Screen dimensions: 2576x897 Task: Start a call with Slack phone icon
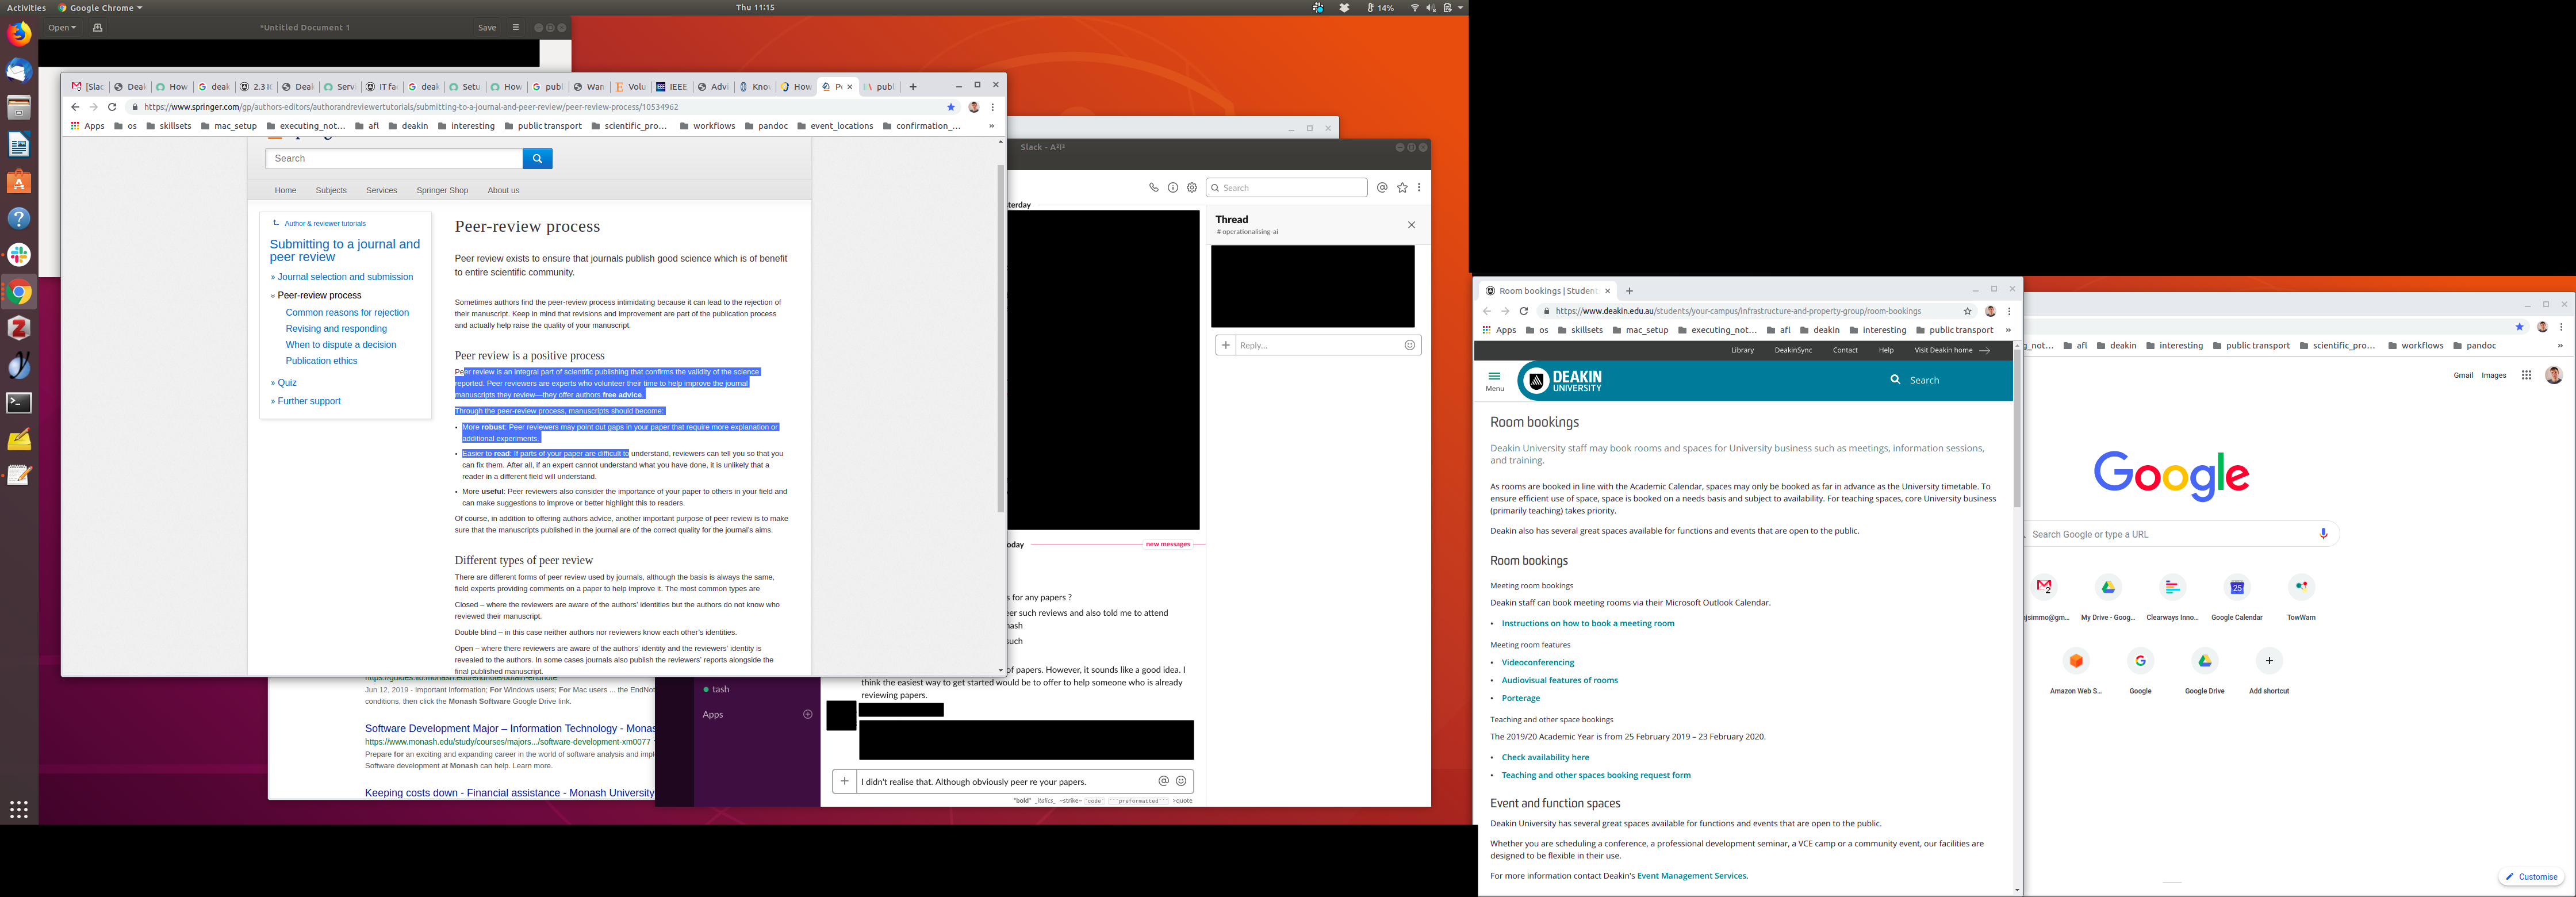point(1153,188)
